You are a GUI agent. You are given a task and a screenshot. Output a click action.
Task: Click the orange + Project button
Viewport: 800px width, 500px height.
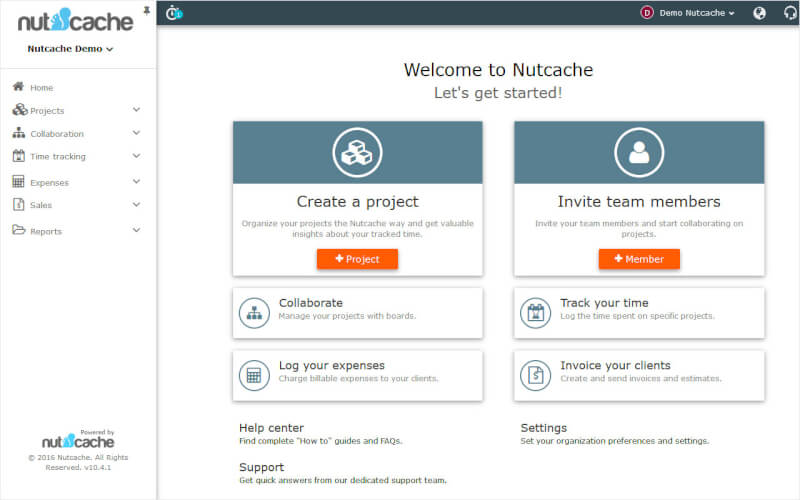click(x=357, y=259)
